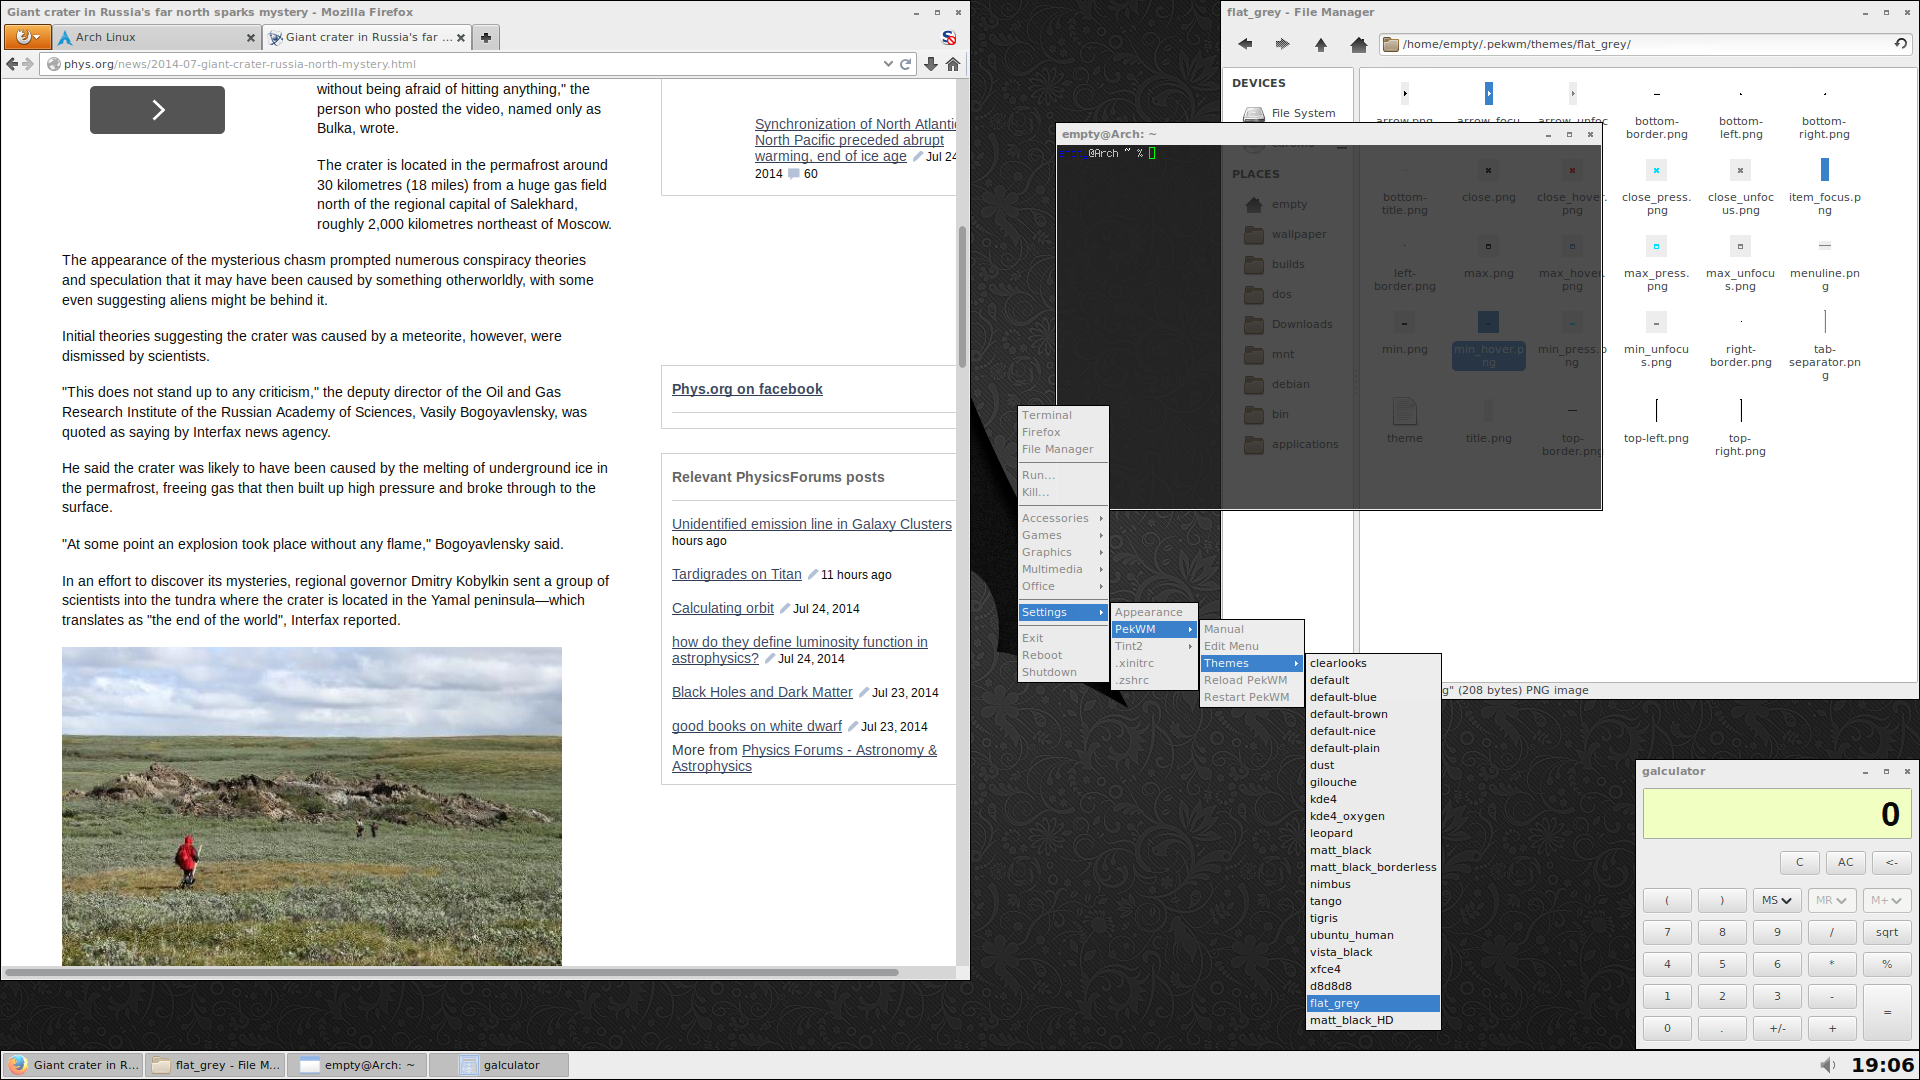The image size is (1920, 1080).
Task: Close the Arch Linux tab
Action: [x=250, y=38]
